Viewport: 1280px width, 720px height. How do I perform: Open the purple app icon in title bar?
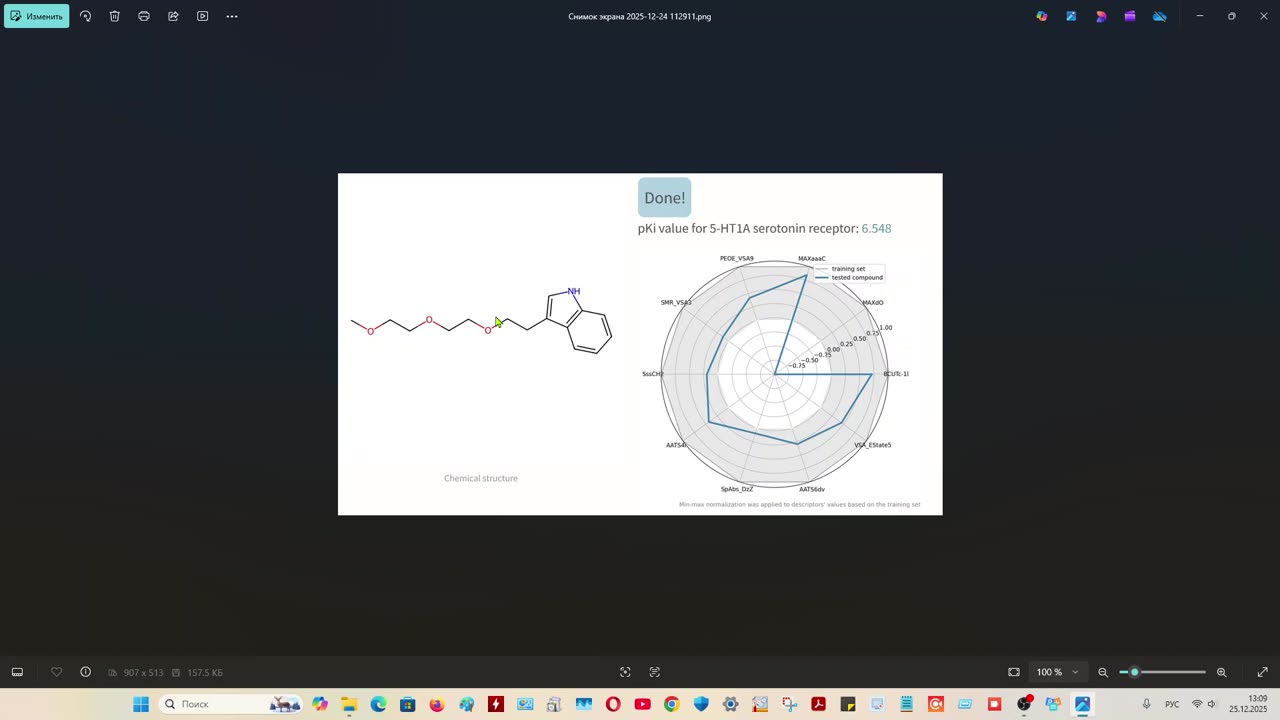(x=1130, y=16)
